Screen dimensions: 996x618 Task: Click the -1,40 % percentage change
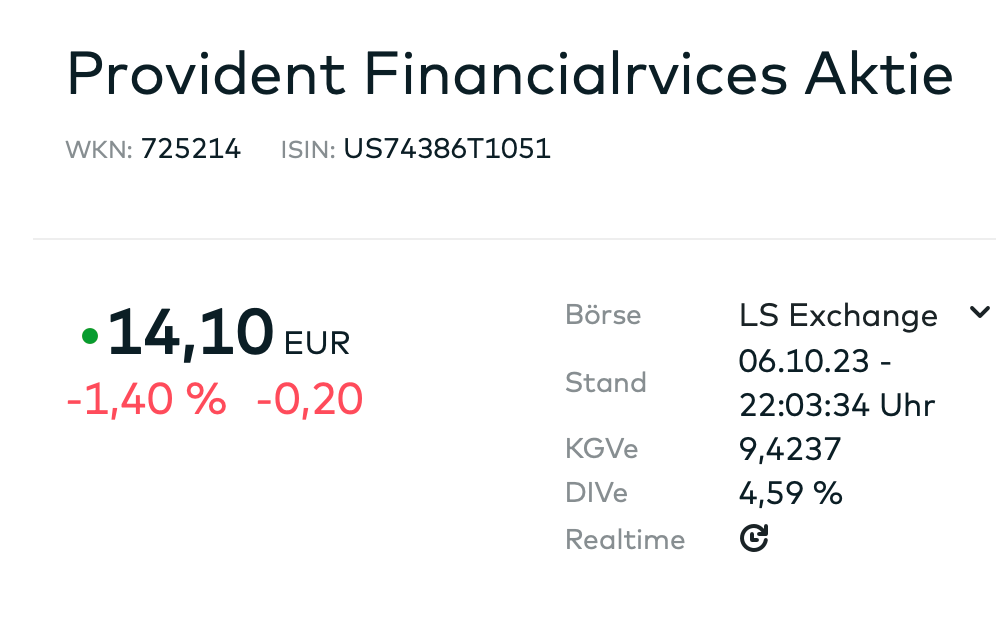click(146, 400)
